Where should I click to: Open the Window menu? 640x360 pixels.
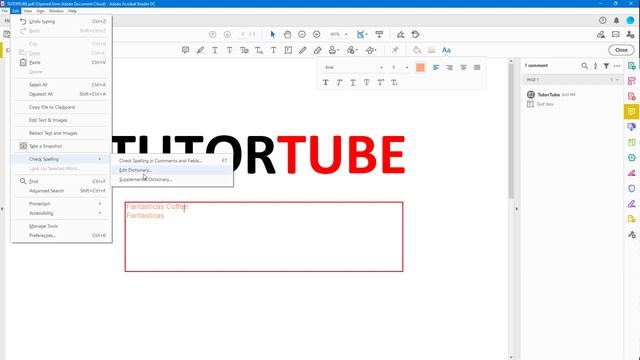click(56, 11)
